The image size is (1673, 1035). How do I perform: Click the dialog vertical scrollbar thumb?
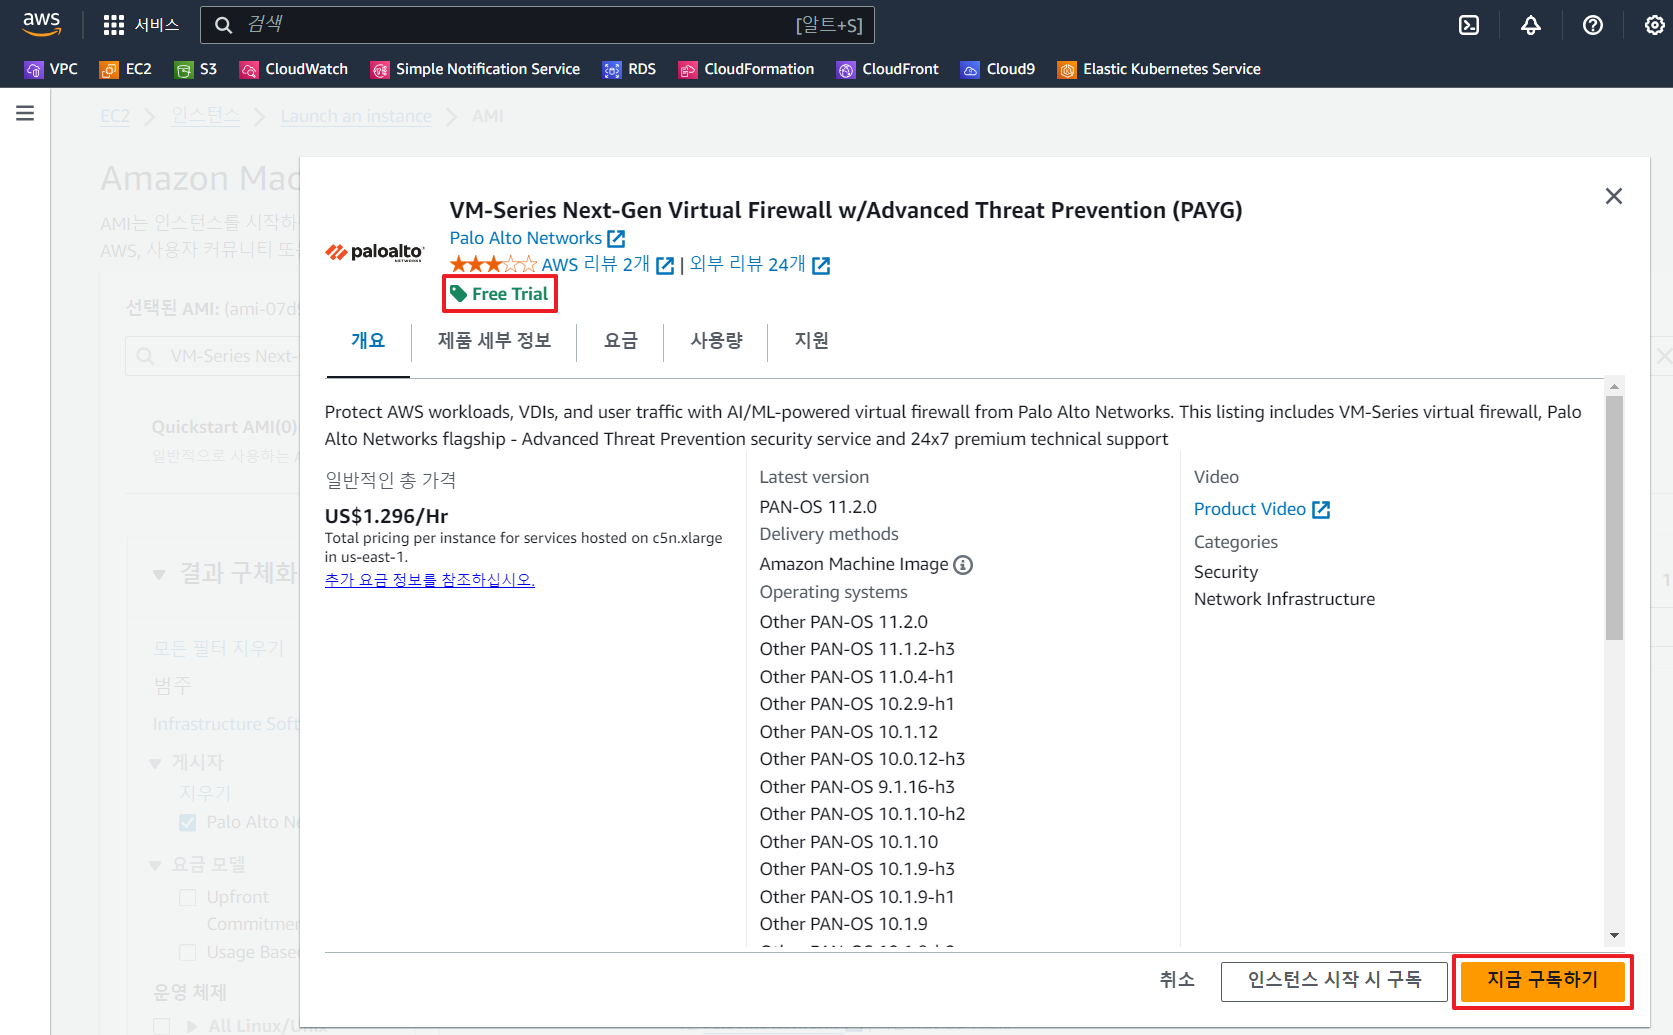tap(1614, 517)
